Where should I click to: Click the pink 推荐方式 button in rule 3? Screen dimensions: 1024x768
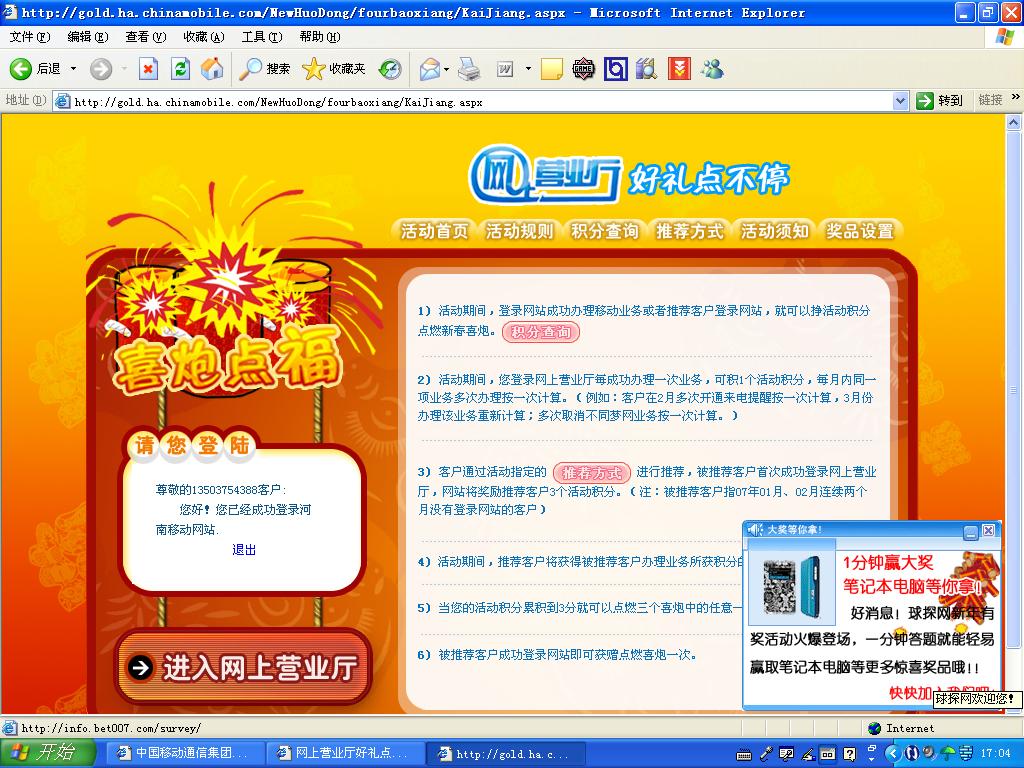(592, 472)
